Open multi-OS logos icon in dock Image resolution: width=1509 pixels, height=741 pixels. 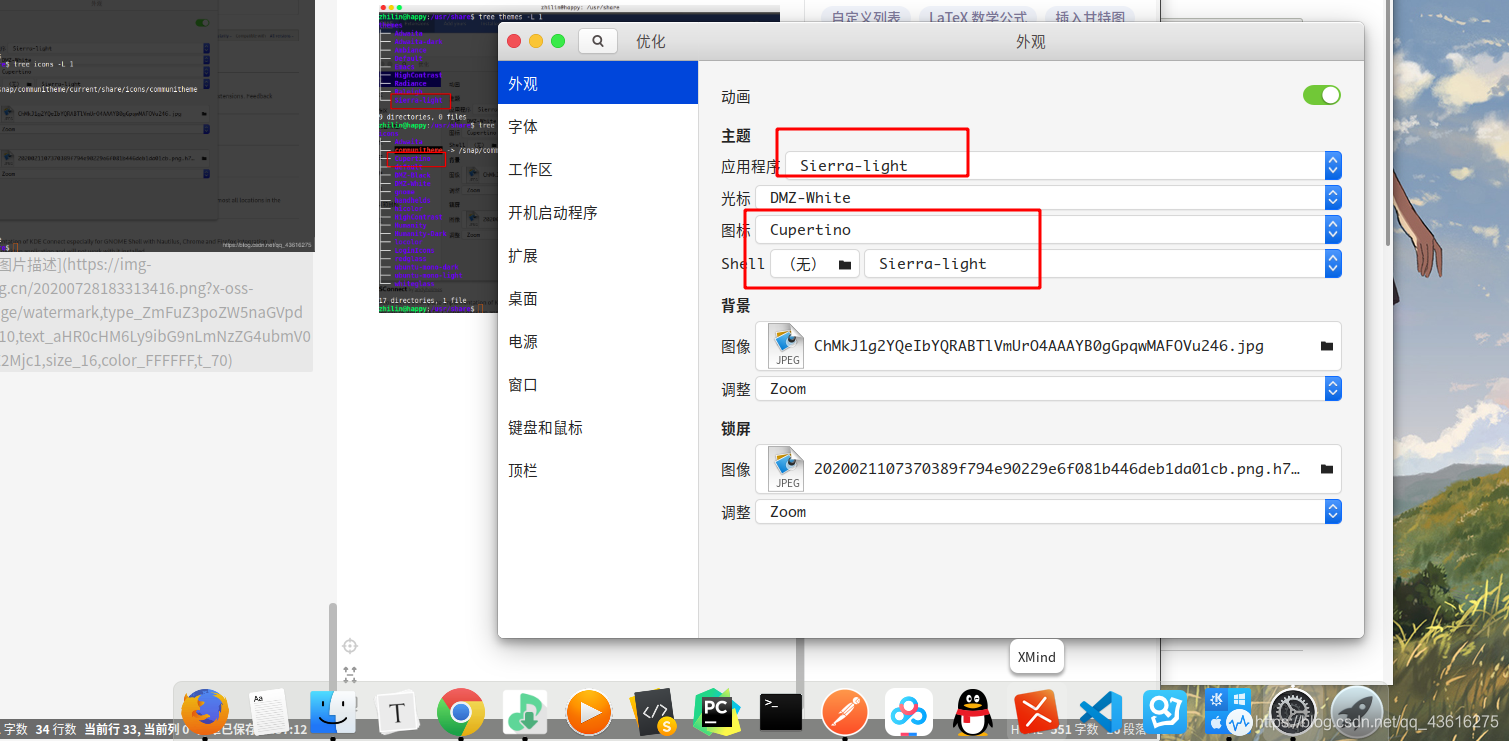click(1229, 711)
